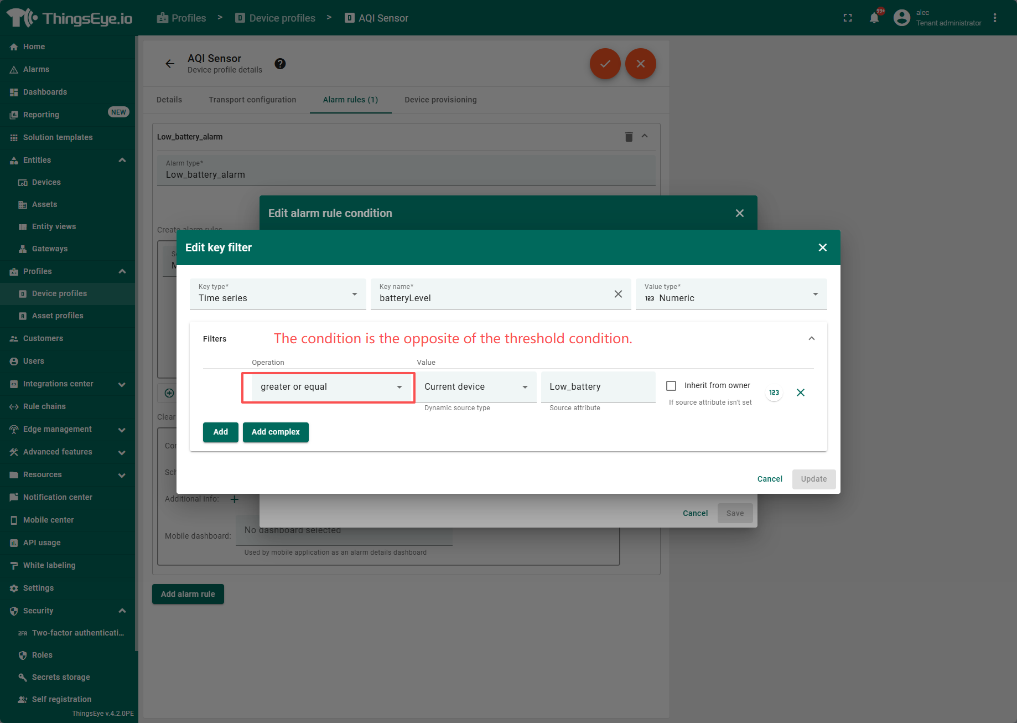Clear the batteryLevel key name field
The image size is (1017, 723).
[x=618, y=294]
